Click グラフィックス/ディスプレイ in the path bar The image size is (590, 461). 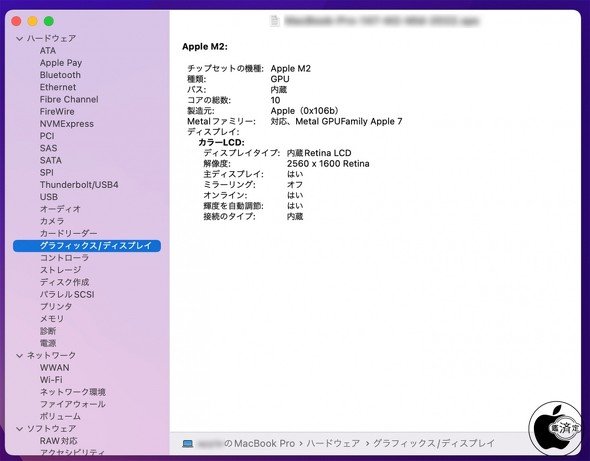click(x=434, y=444)
